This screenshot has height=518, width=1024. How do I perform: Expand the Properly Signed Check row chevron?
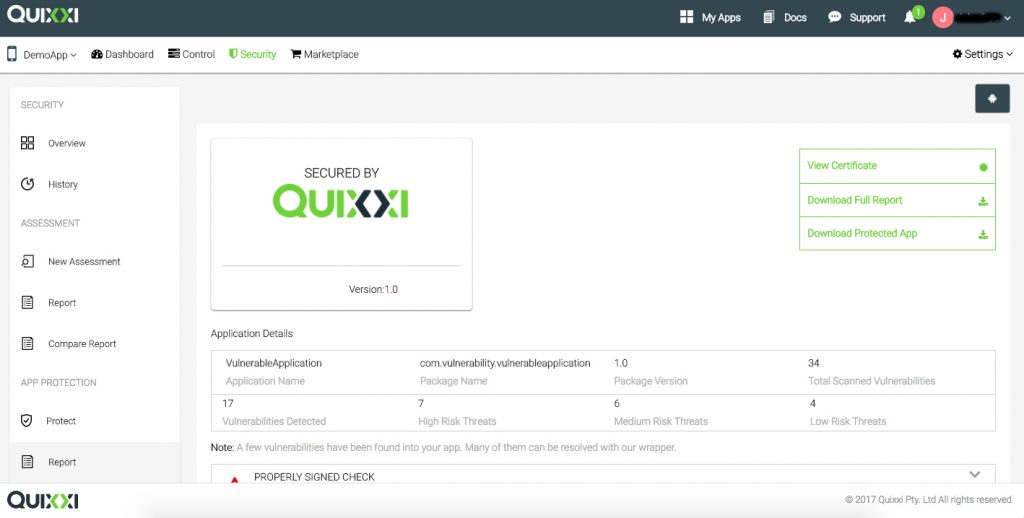click(975, 474)
